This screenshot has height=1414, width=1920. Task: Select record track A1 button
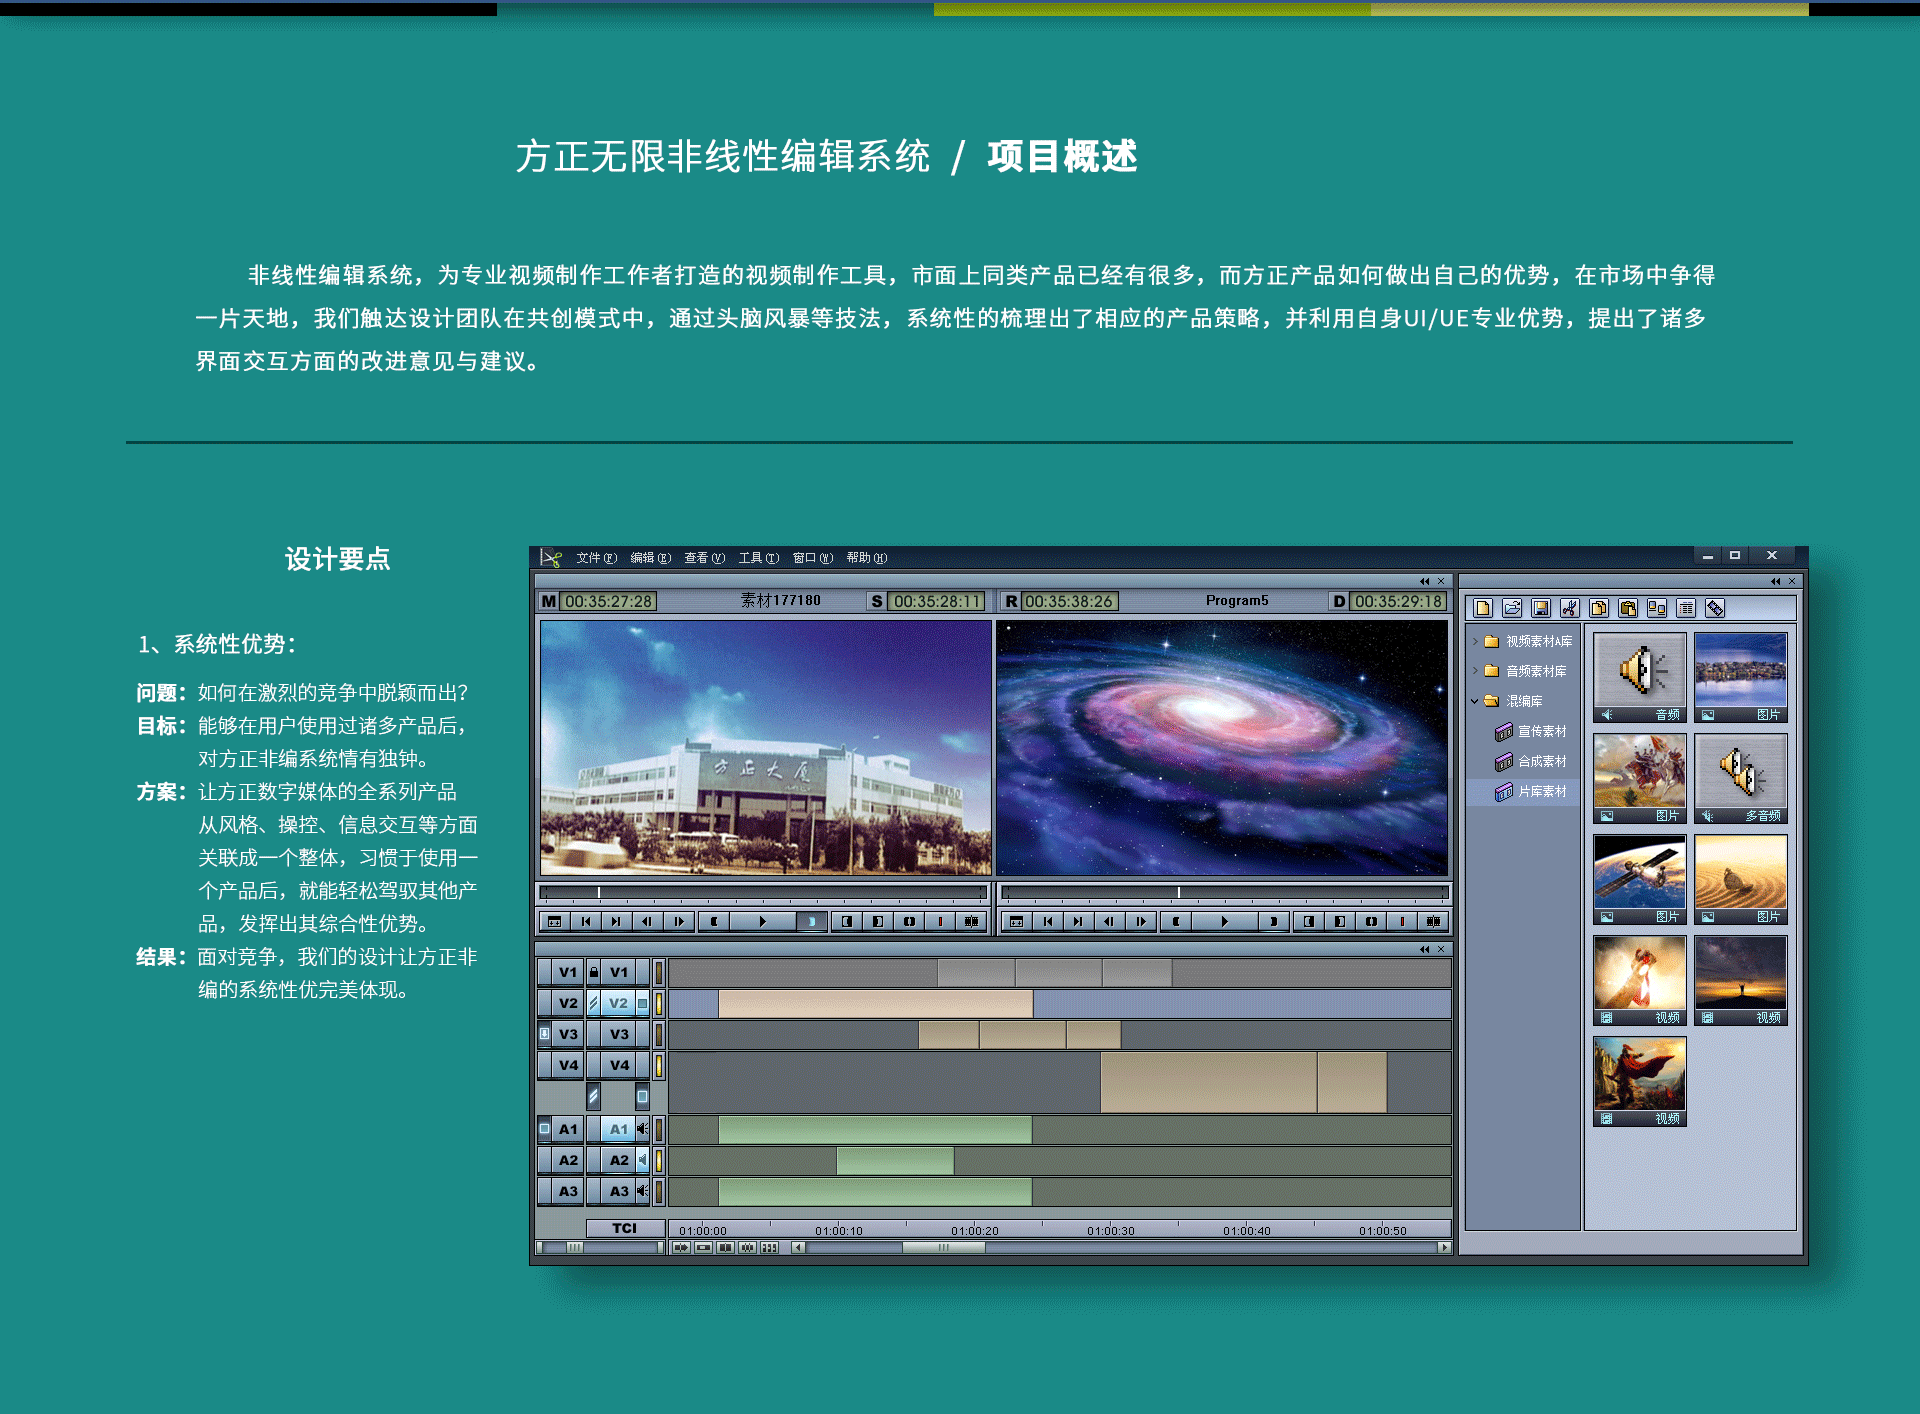coord(619,1129)
